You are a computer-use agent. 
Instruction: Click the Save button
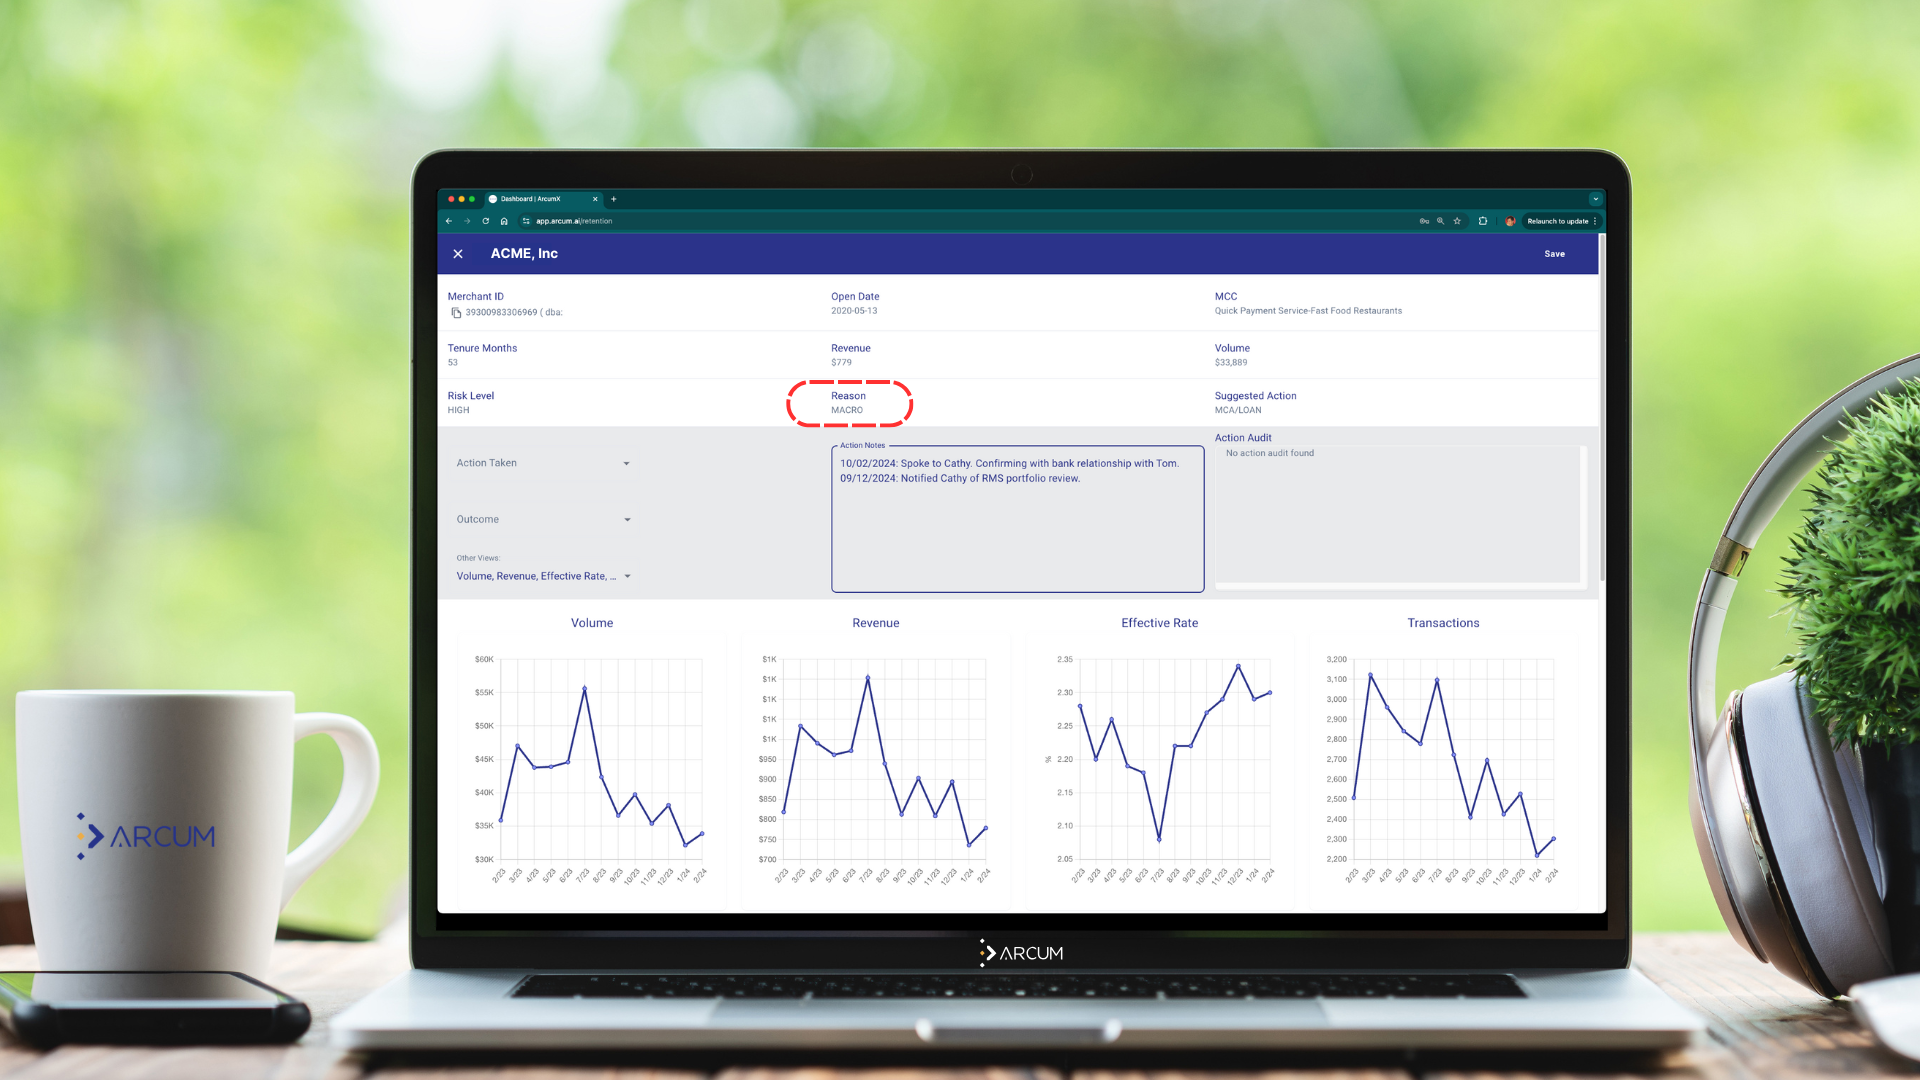pyautogui.click(x=1554, y=254)
